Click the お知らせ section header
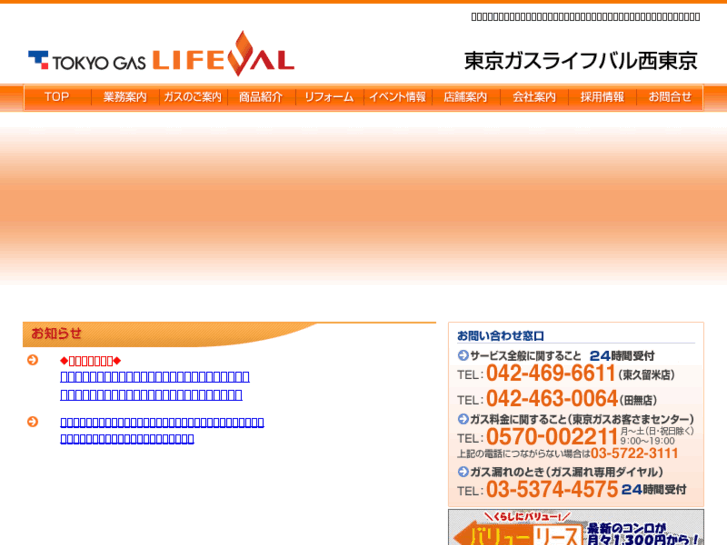 (229, 334)
